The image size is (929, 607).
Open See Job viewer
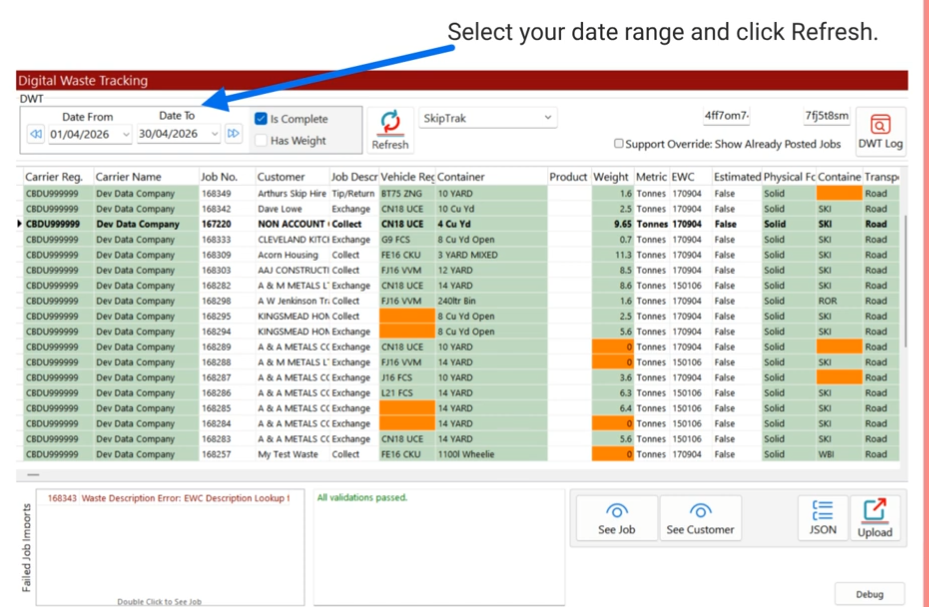point(616,518)
